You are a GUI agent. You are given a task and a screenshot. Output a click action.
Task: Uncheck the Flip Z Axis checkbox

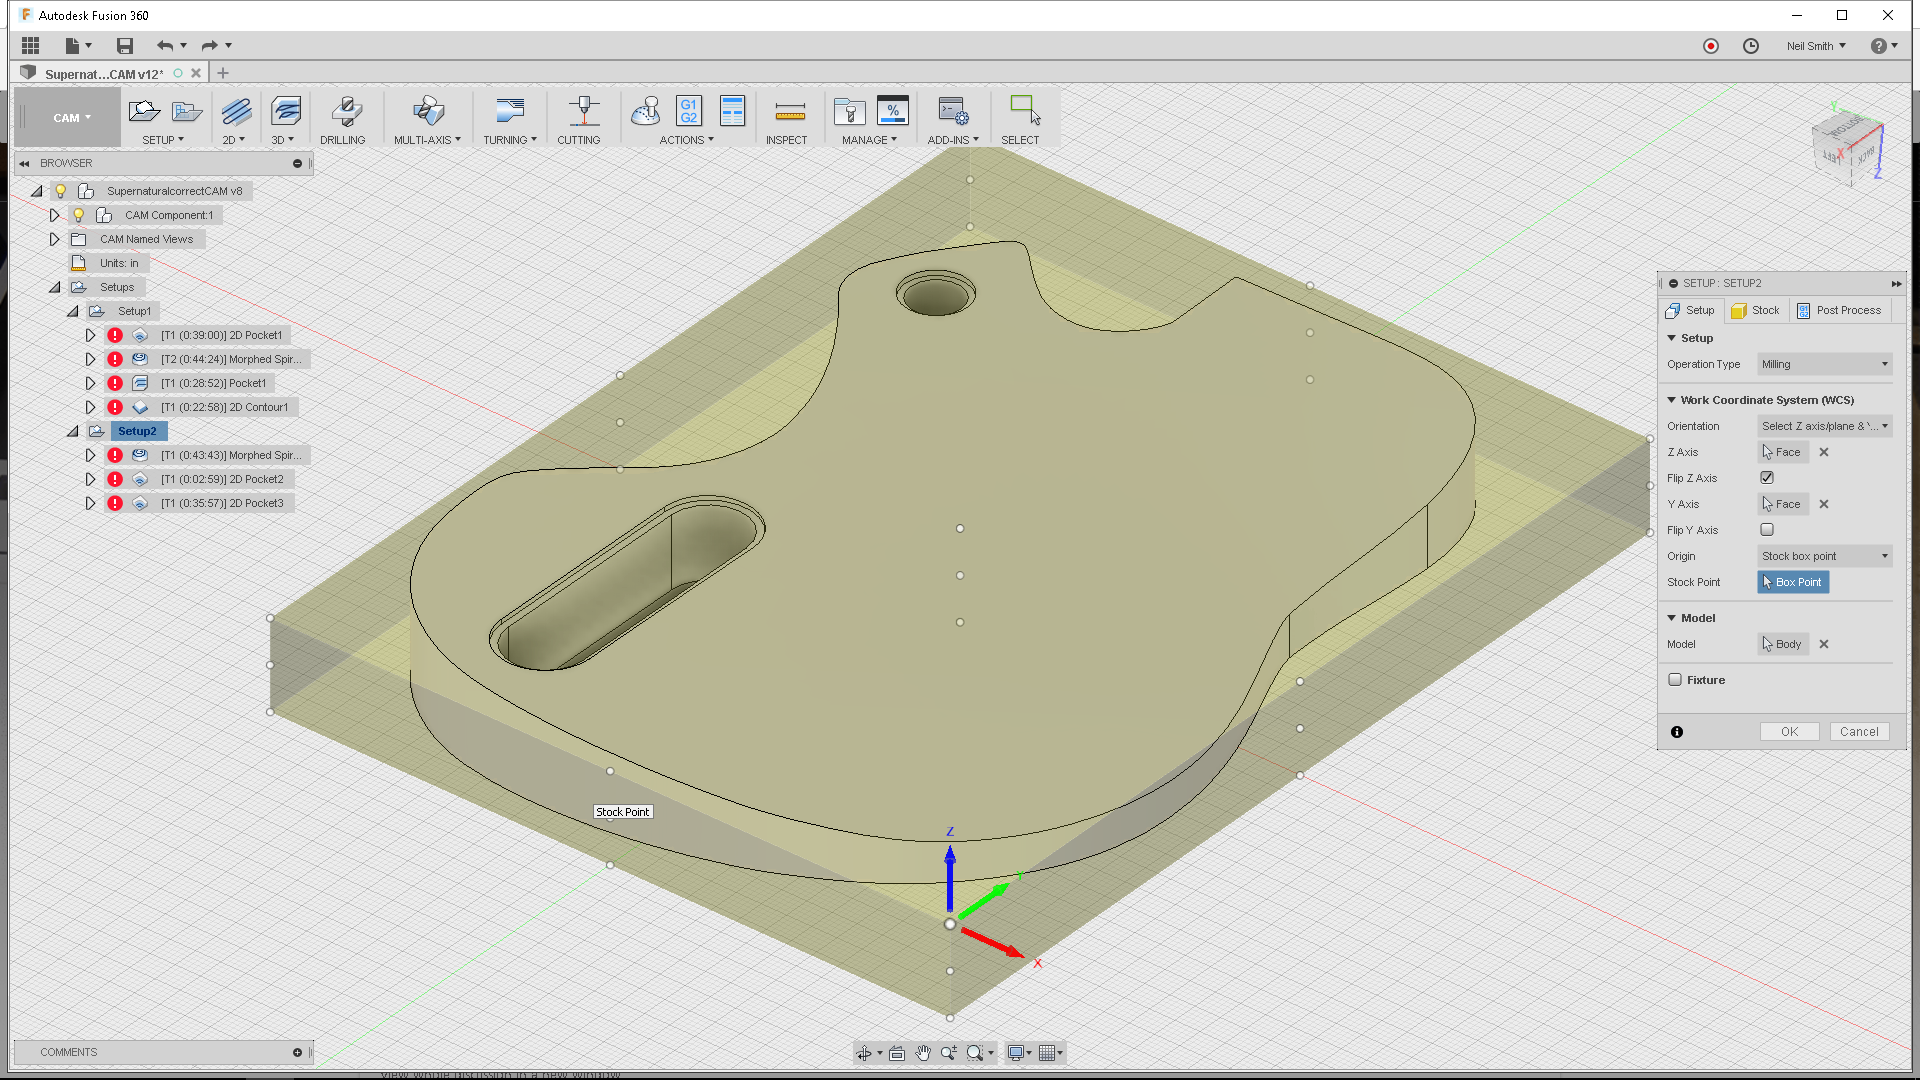pyautogui.click(x=1766, y=477)
